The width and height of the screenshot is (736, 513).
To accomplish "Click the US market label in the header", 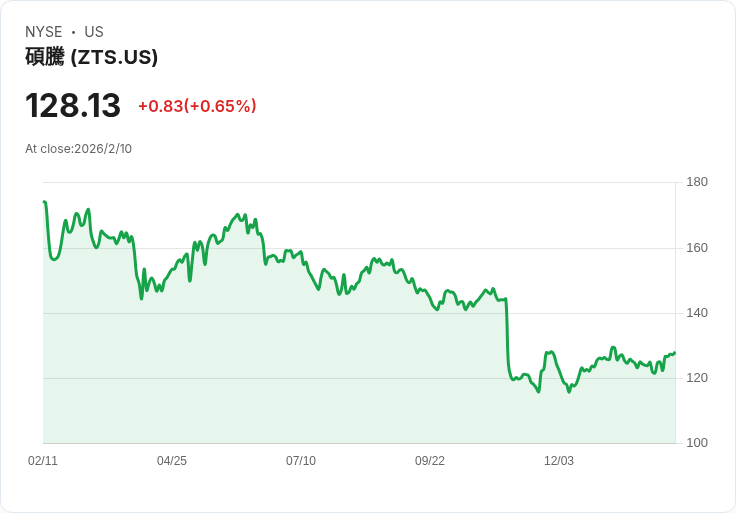I will [x=94, y=32].
